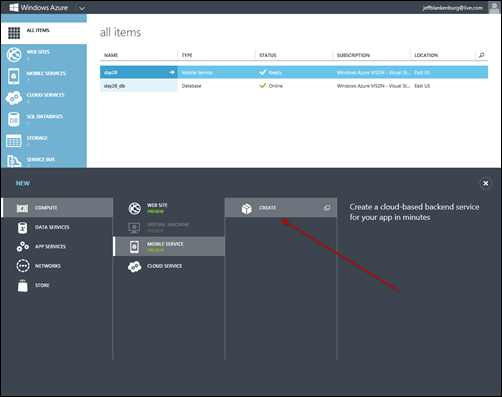Click the Store shopping bag icon

click(23, 286)
